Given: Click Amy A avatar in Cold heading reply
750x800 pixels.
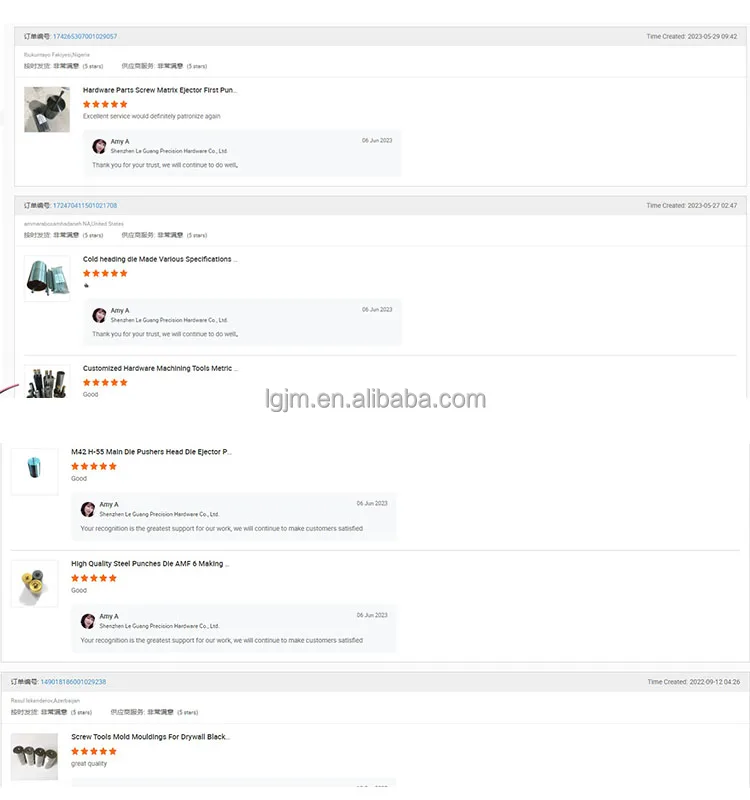Looking at the screenshot, I should pyautogui.click(x=99, y=315).
